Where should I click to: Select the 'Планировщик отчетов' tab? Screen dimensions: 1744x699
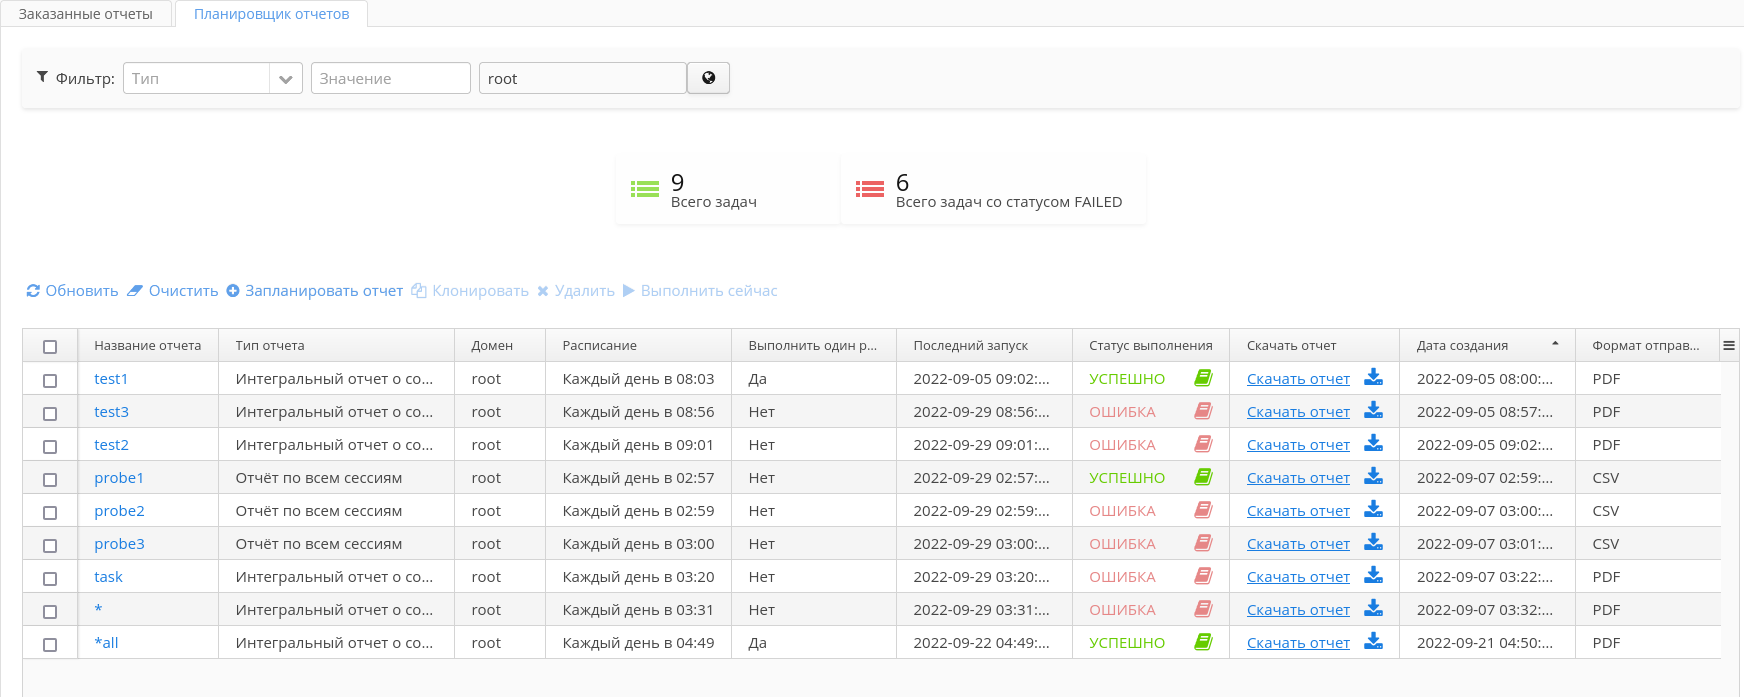pyautogui.click(x=271, y=14)
